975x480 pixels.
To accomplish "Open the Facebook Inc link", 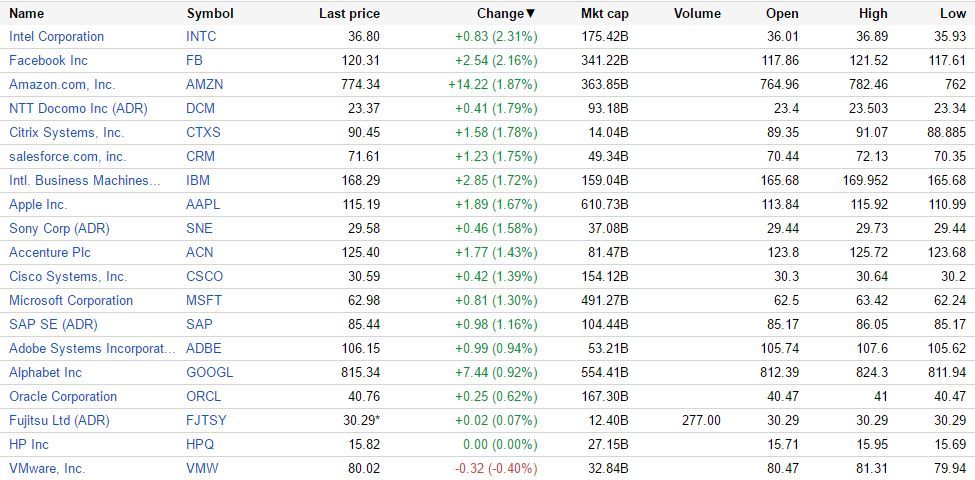I will [48, 61].
